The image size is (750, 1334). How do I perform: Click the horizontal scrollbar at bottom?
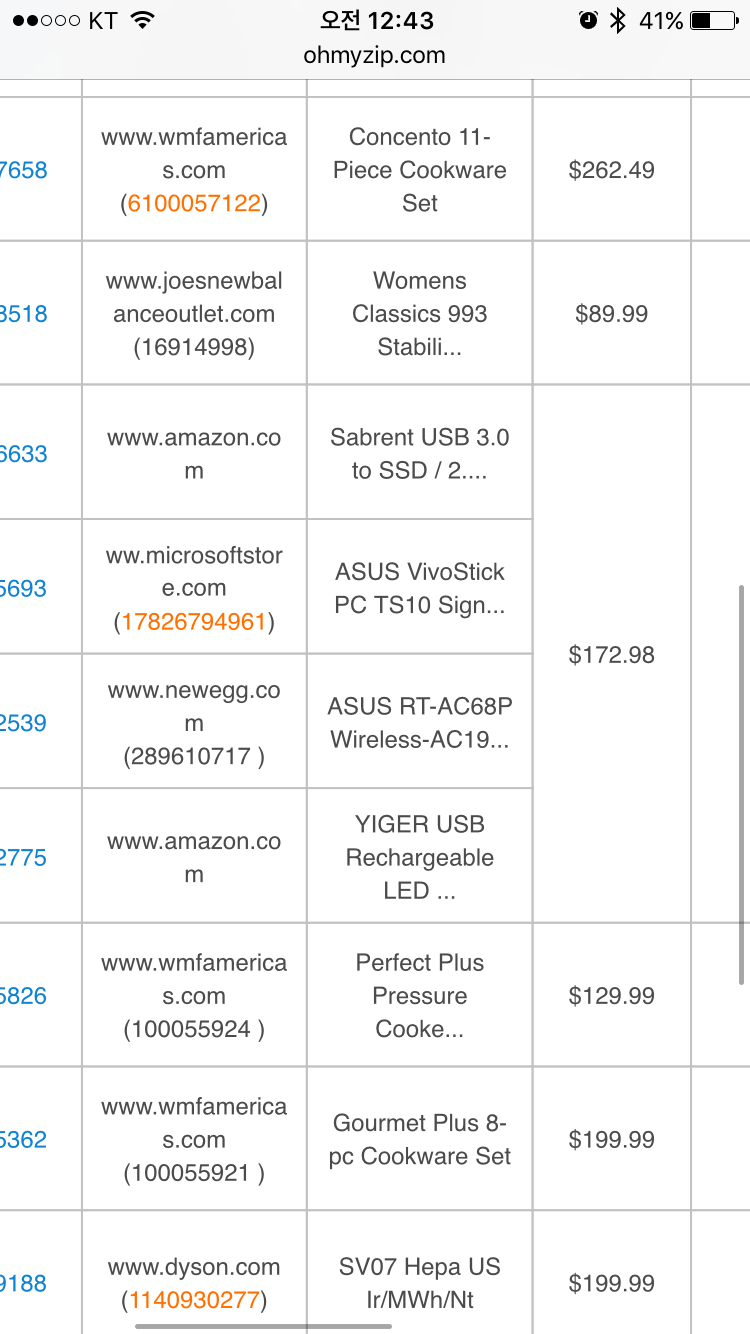(x=263, y=1327)
